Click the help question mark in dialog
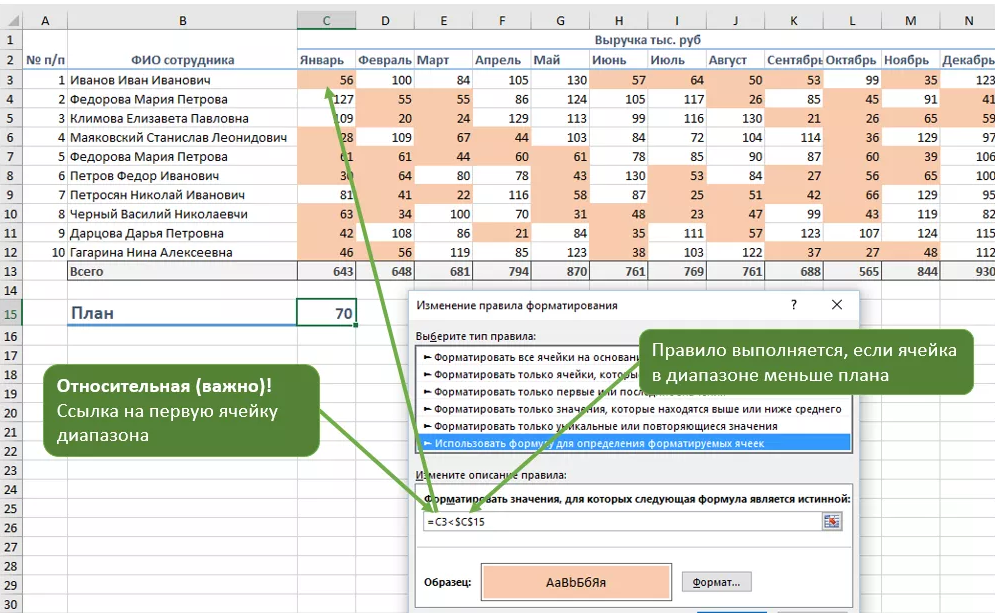Image resolution: width=995 pixels, height=613 pixels. pos(793,305)
